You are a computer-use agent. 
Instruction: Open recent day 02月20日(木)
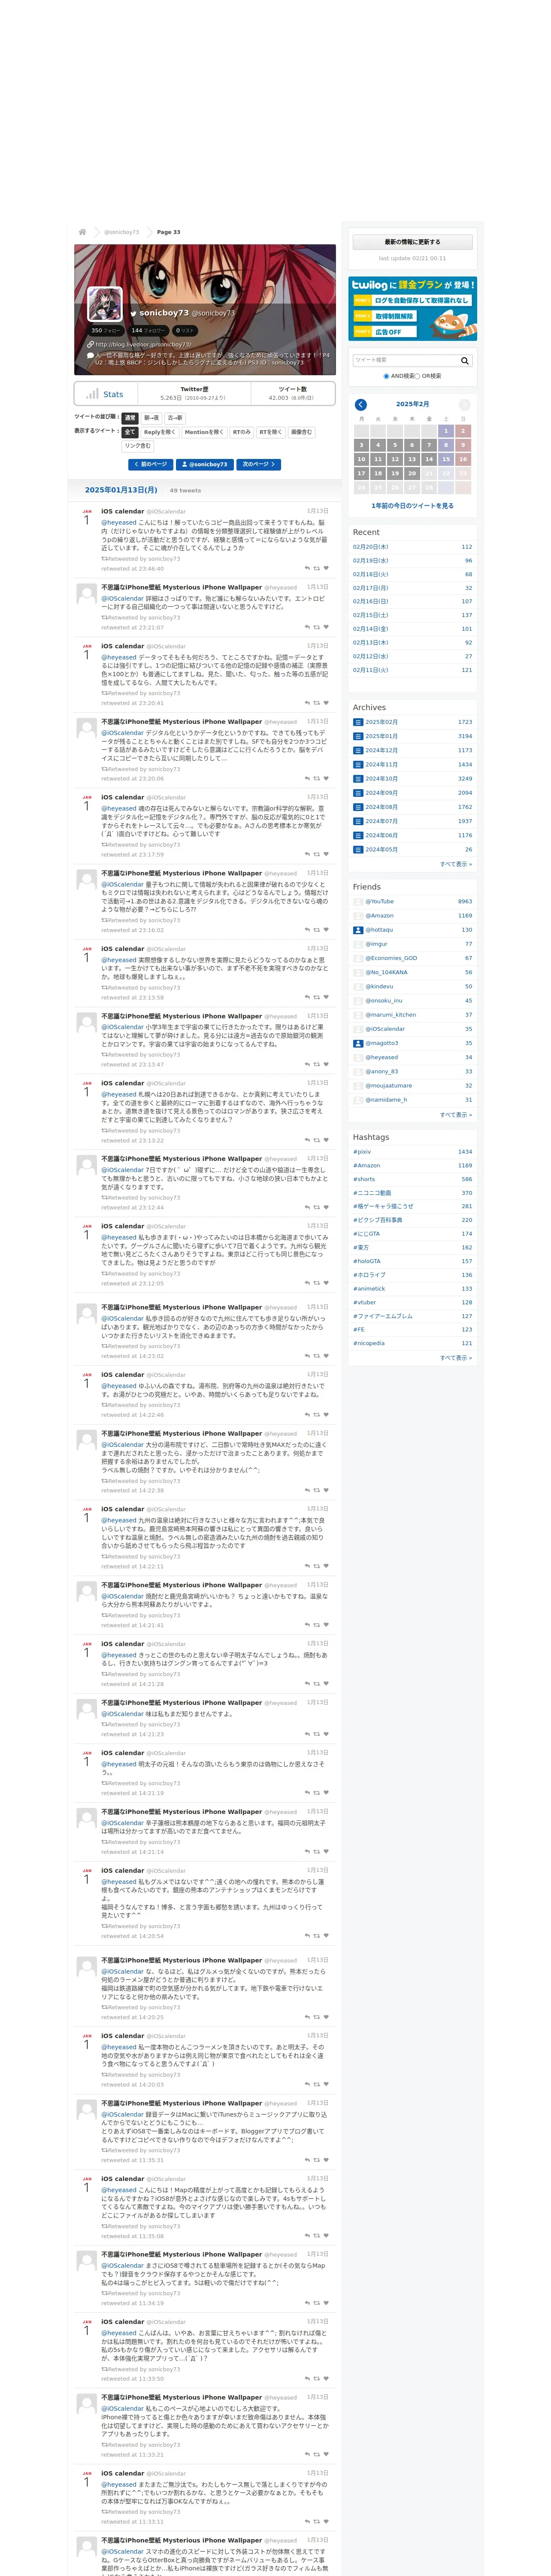click(371, 547)
